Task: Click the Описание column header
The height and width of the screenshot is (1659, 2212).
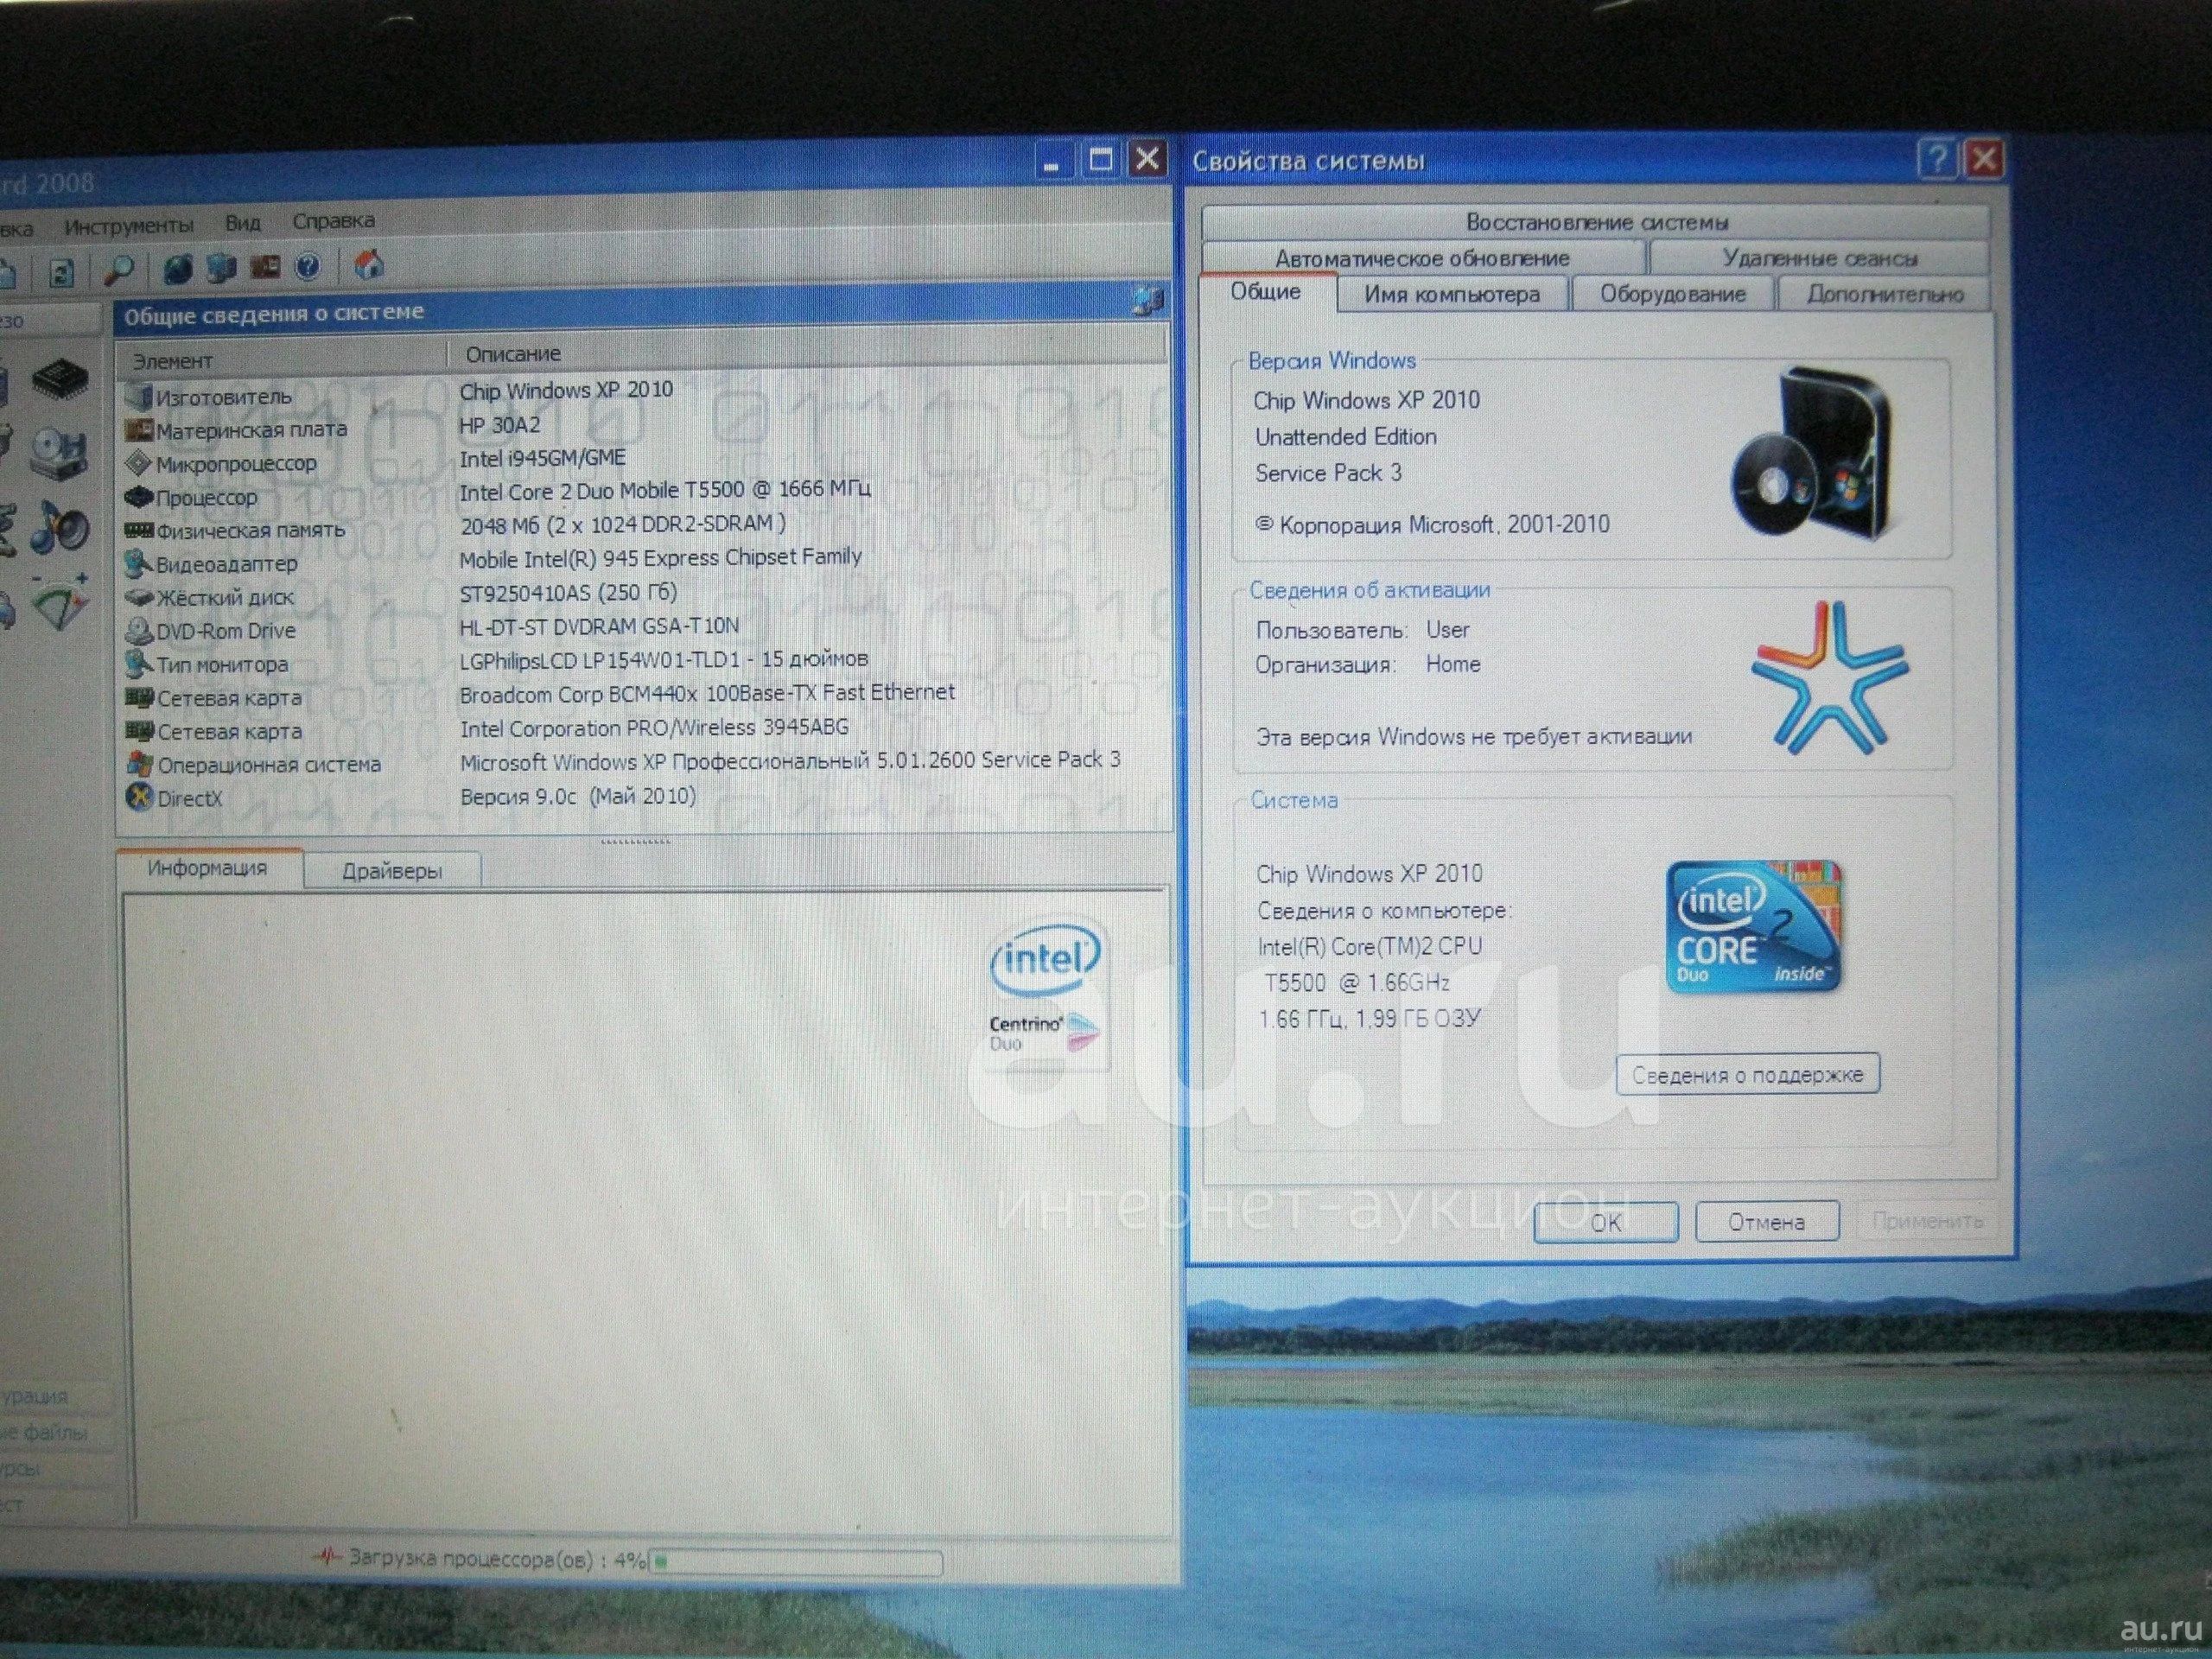Action: click(806, 352)
